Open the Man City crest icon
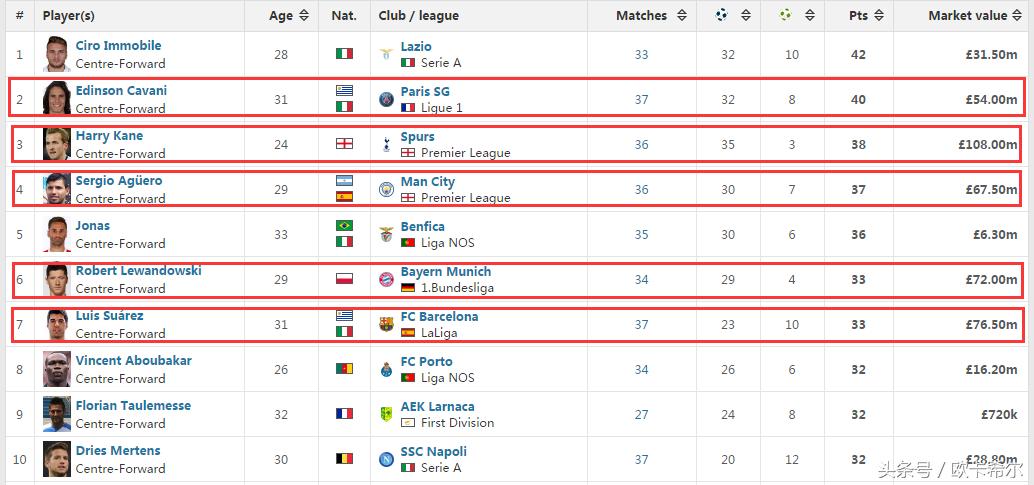 (386, 189)
